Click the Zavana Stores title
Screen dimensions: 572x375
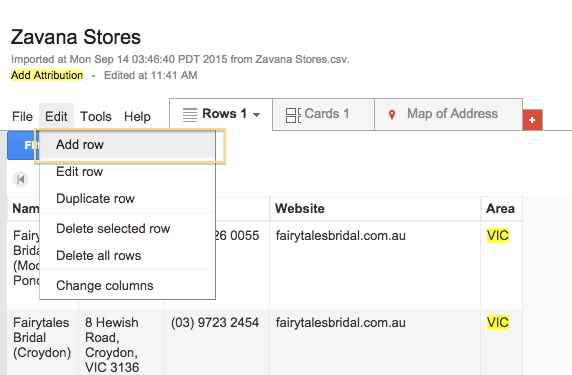click(x=76, y=37)
